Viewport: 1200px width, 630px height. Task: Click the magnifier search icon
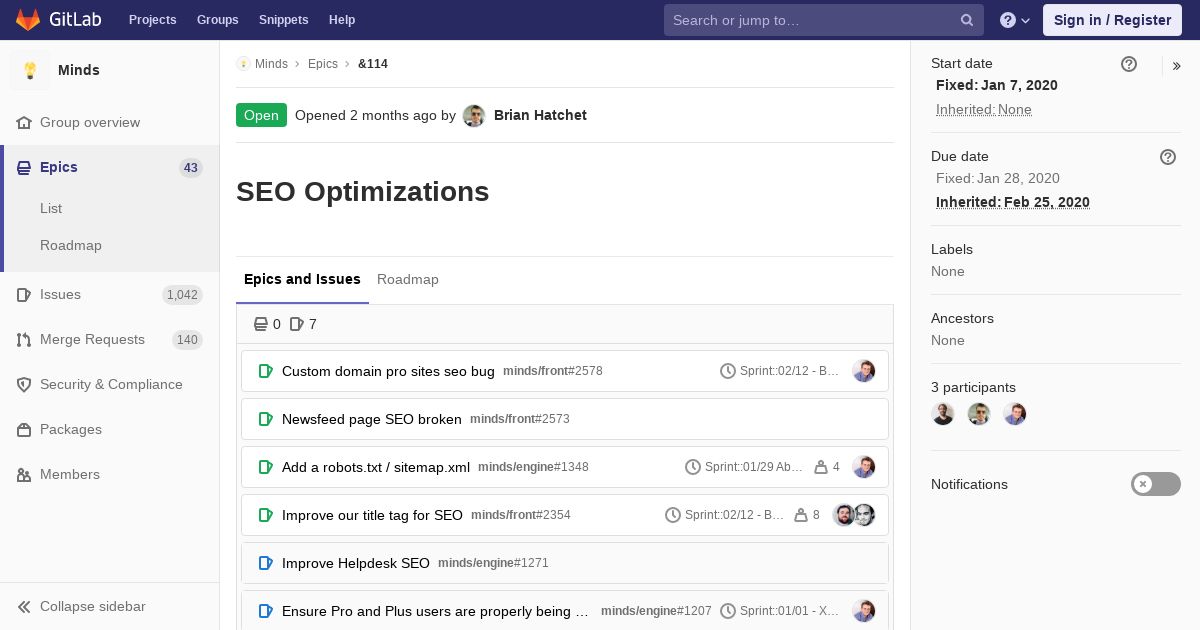967,20
